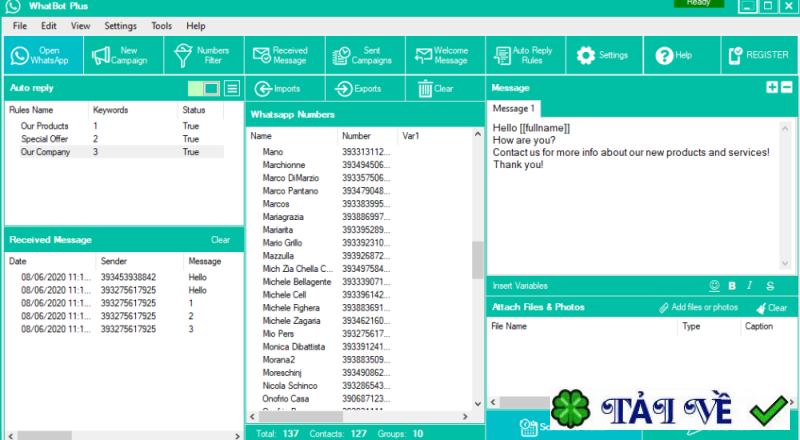Open the auto reply rules list icon
This screenshot has width=800, height=440.
point(232,88)
